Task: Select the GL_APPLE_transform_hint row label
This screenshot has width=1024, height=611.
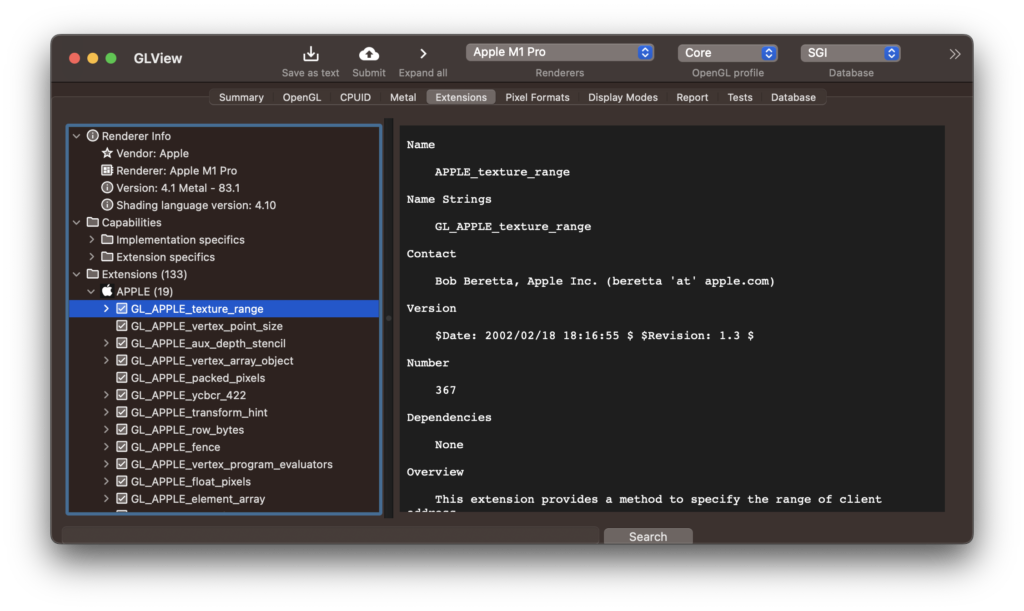Action: tap(199, 413)
